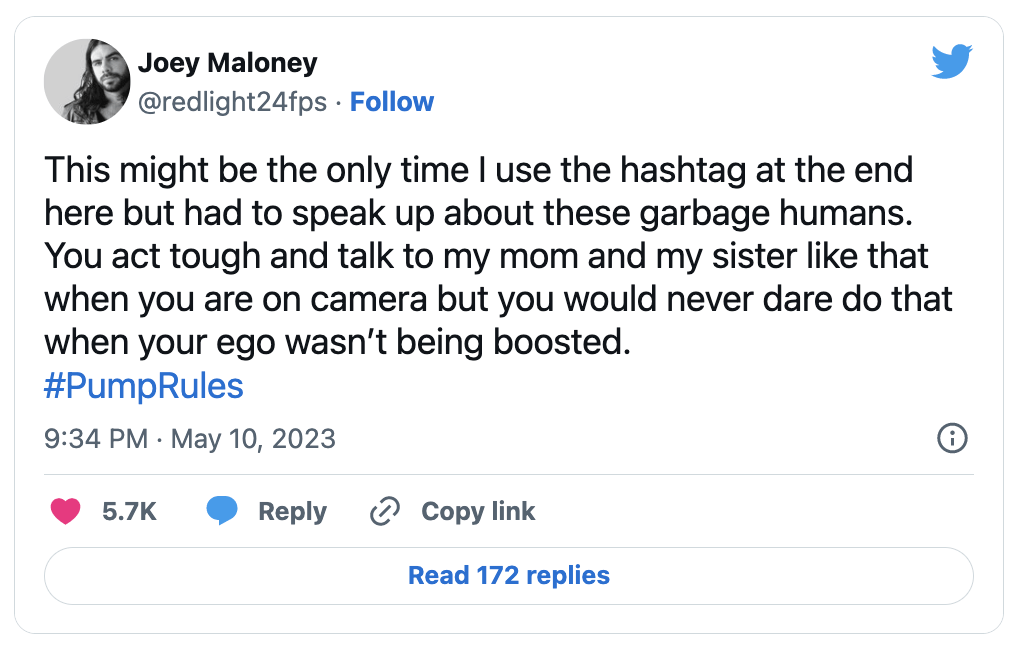Screen dimensions: 1022x654
Task: Click the Twitter bird logo
Action: [x=951, y=63]
